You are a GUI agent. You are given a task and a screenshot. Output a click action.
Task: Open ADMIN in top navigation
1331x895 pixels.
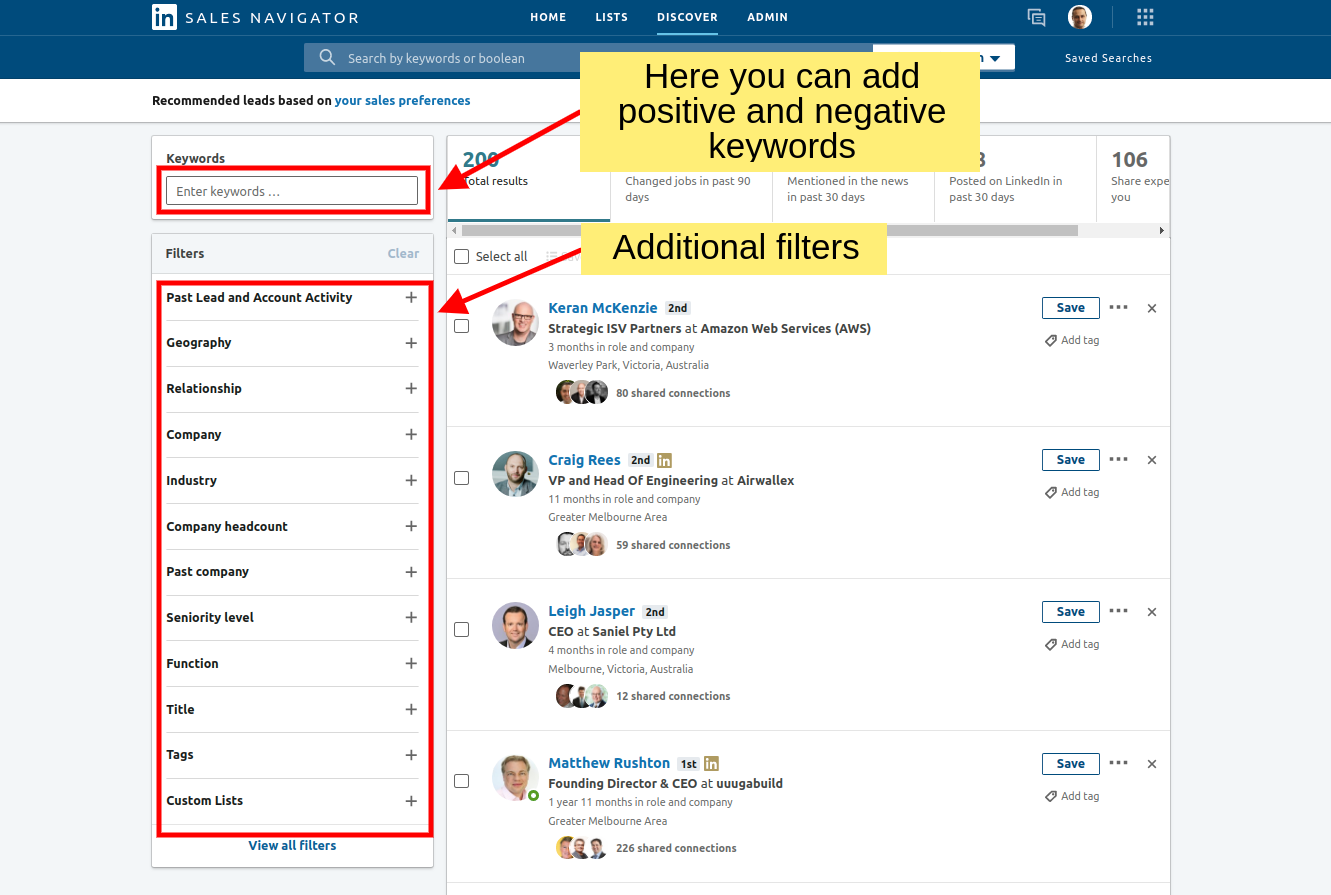(767, 17)
